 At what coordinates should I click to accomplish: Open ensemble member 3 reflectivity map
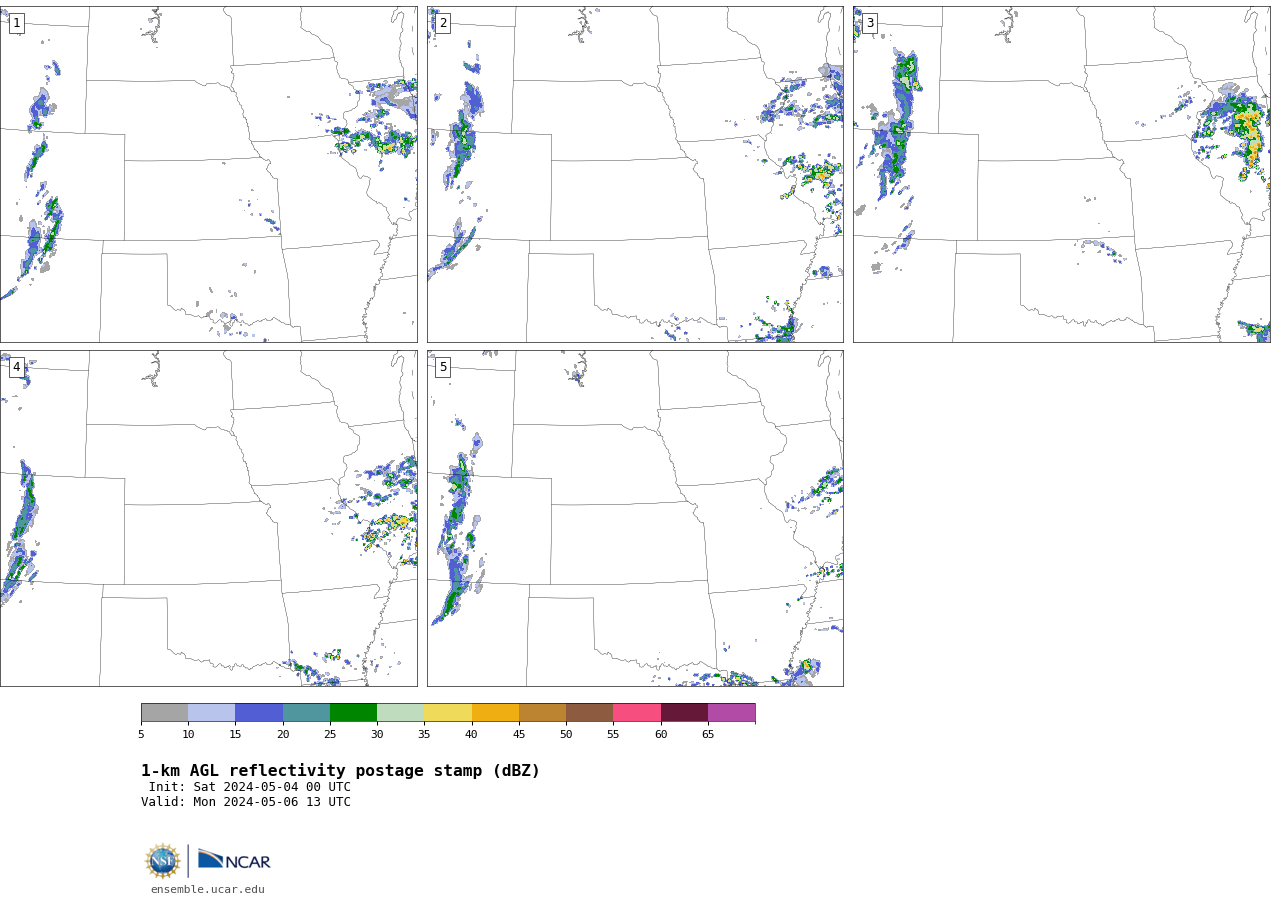coord(1061,174)
